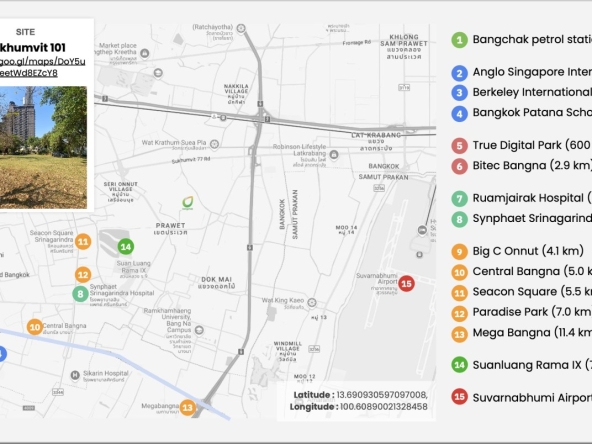Click the 'NAKKILA VILLAGE' map label
592x444 pixels.
(236, 89)
